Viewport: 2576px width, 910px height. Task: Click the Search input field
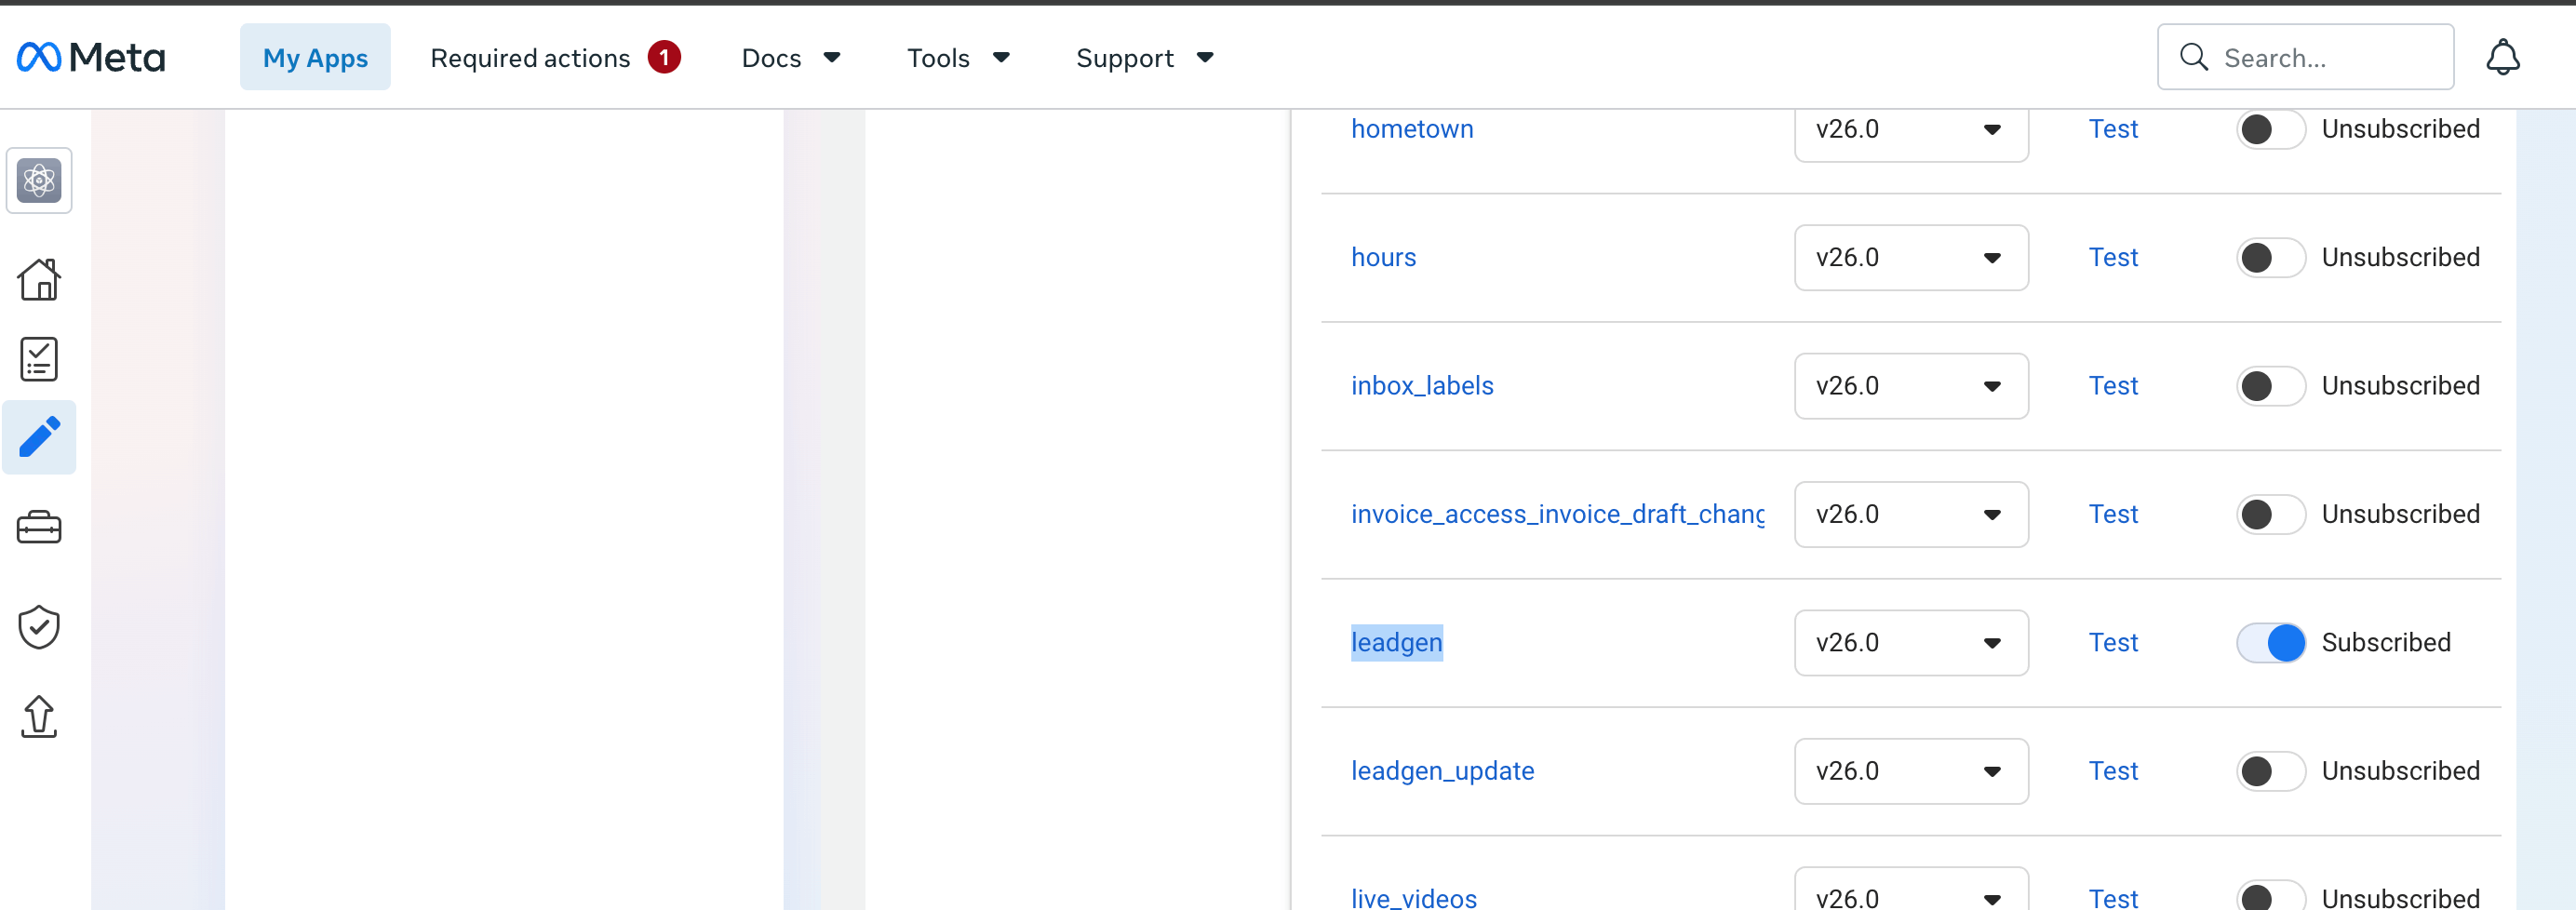click(x=2305, y=57)
